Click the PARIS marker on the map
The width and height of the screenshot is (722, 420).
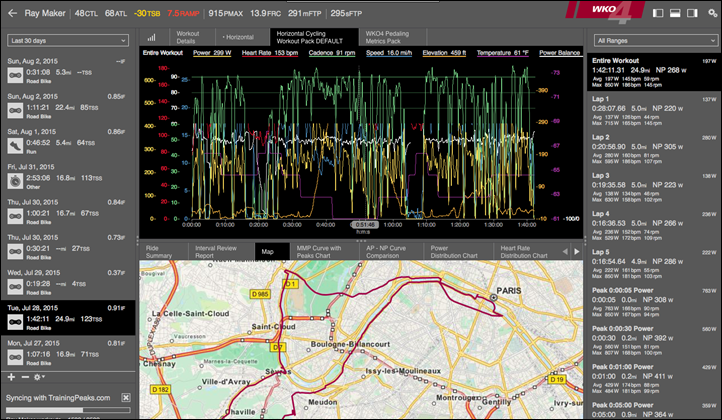494,298
